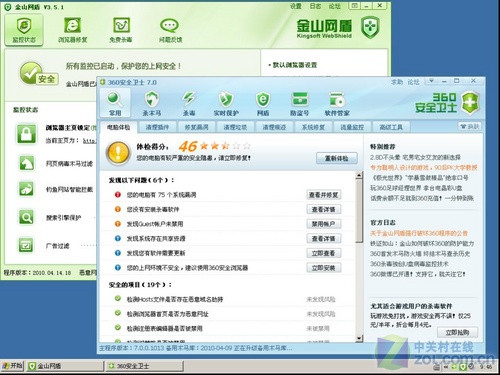Click the 360安全卫士 shield logo
Image resolution: width=500 pixels, height=375 pixels.
(470, 103)
